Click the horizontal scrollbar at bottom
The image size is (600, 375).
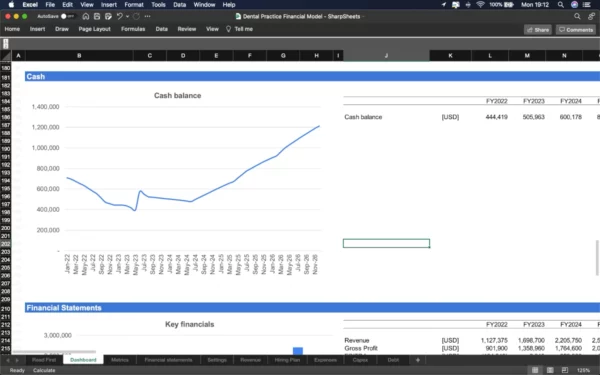click(54, 352)
